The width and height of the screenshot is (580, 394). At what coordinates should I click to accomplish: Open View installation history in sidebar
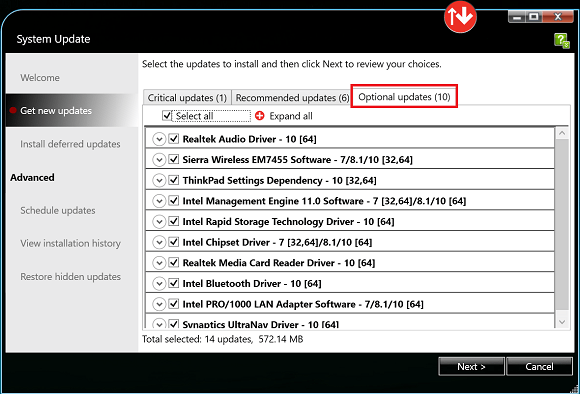click(71, 243)
